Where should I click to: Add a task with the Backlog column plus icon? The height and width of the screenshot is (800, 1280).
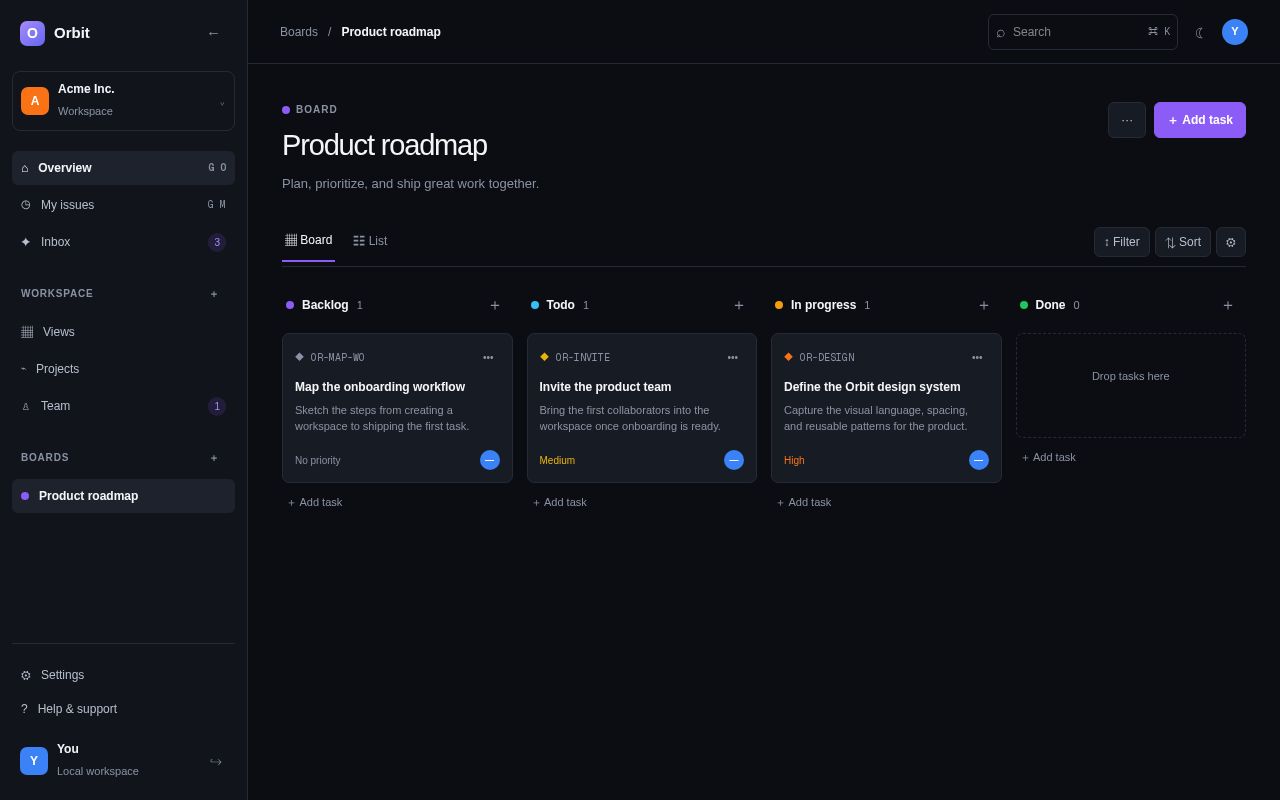tap(495, 305)
